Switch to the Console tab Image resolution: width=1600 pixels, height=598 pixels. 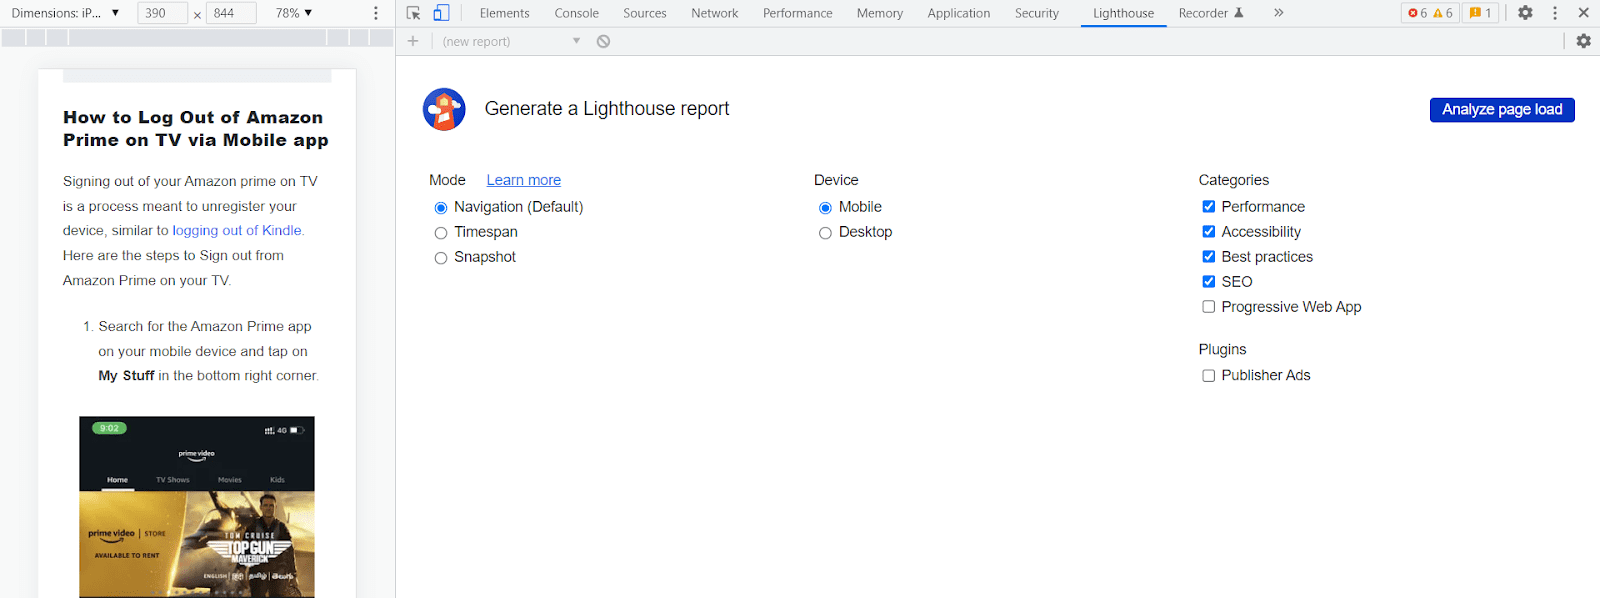pos(576,13)
